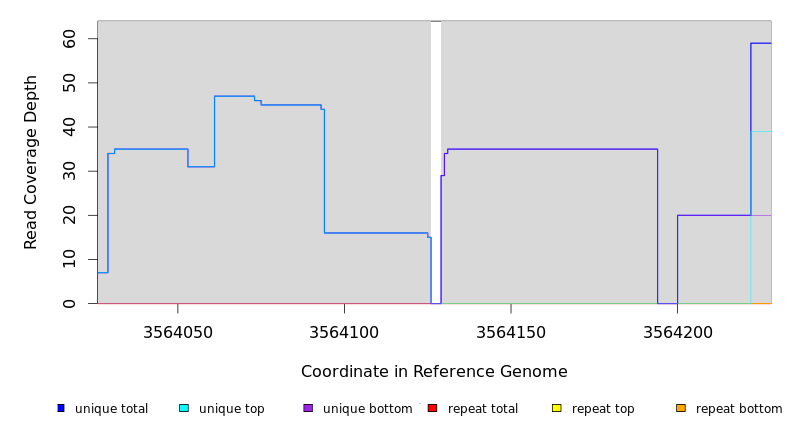
Task: Select the 'repeat top' legend label
Action: coord(603,409)
